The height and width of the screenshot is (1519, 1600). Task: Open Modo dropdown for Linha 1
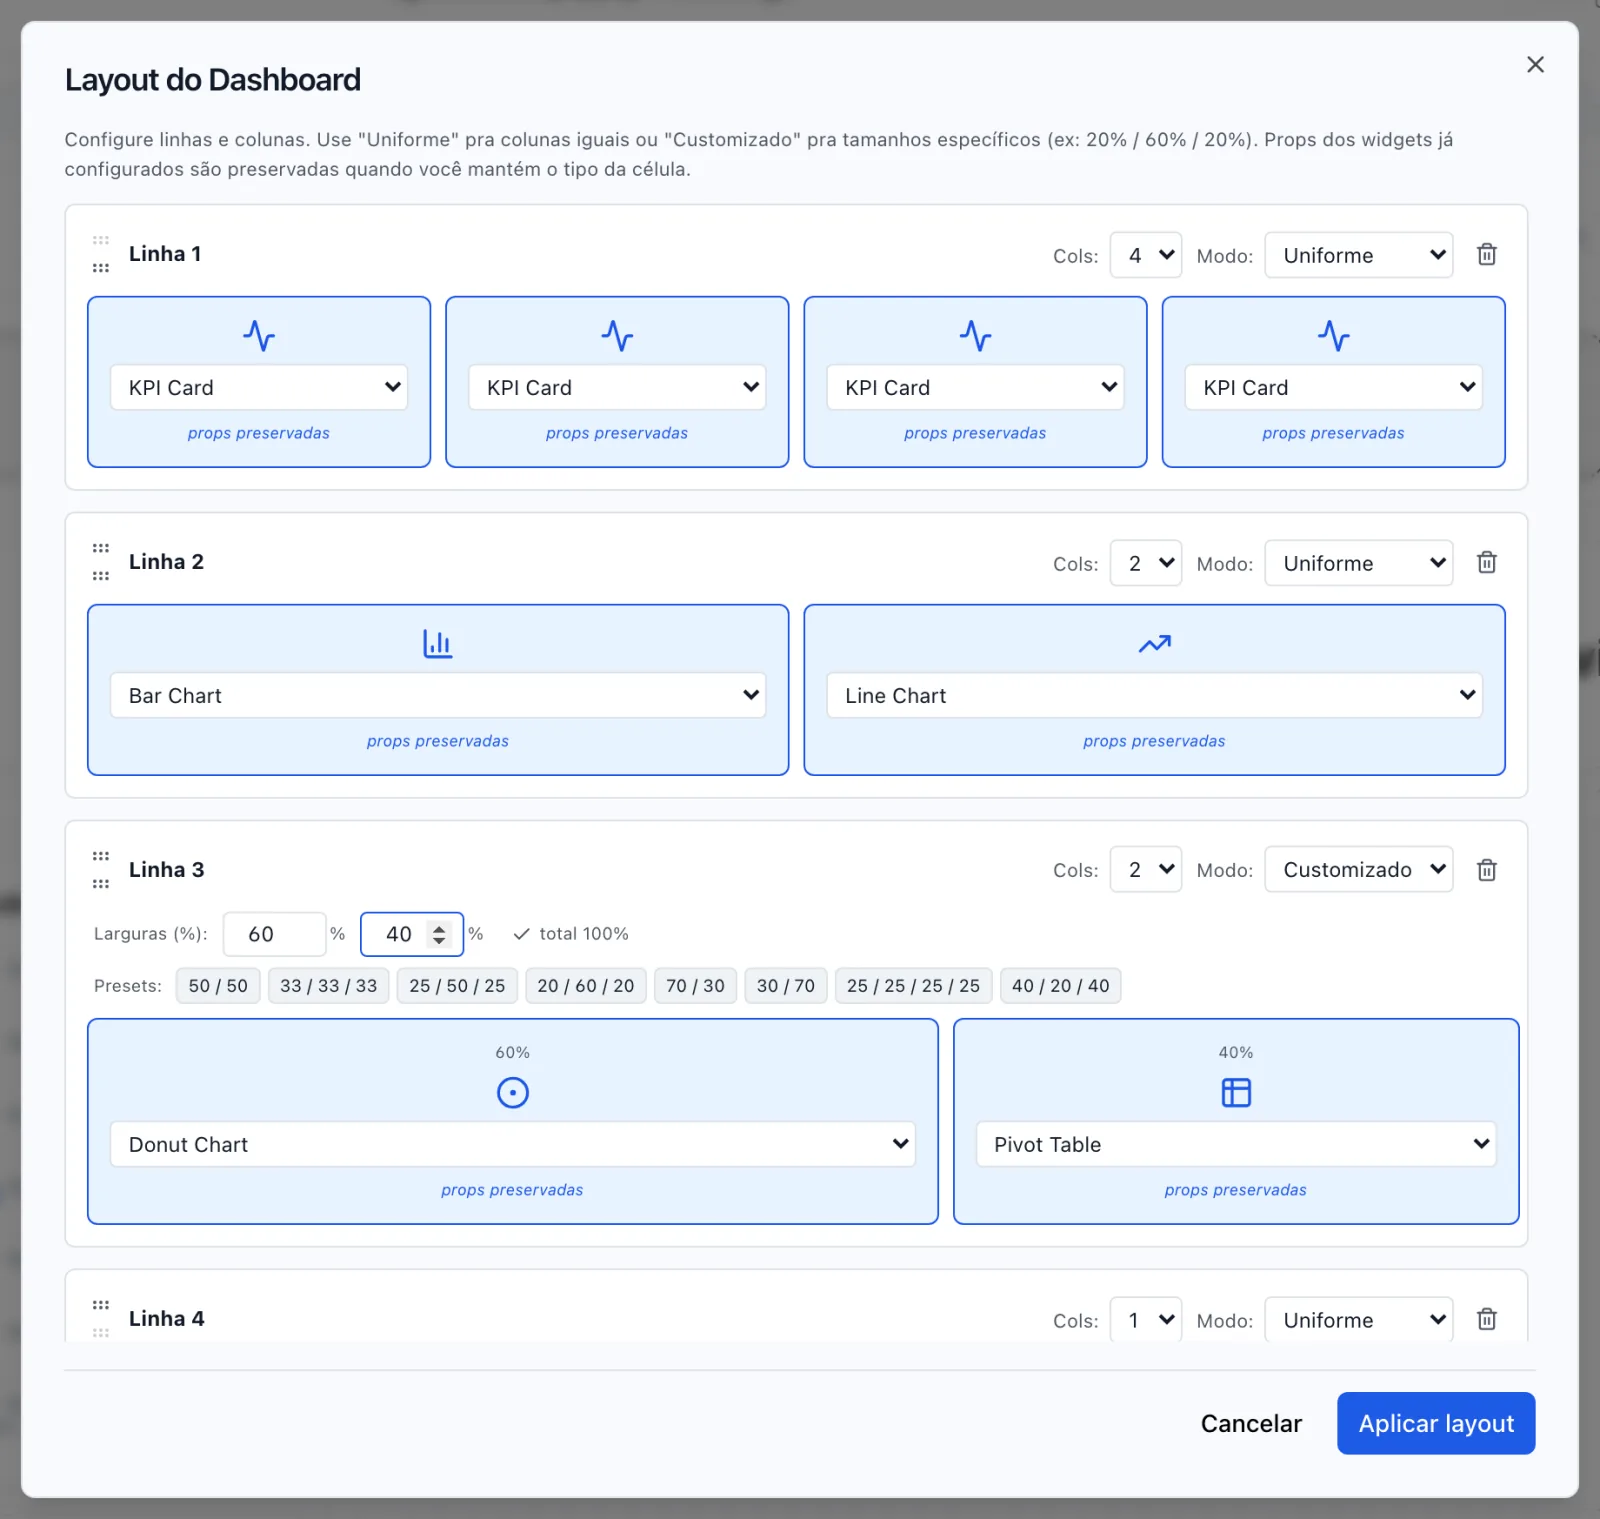[x=1359, y=255]
